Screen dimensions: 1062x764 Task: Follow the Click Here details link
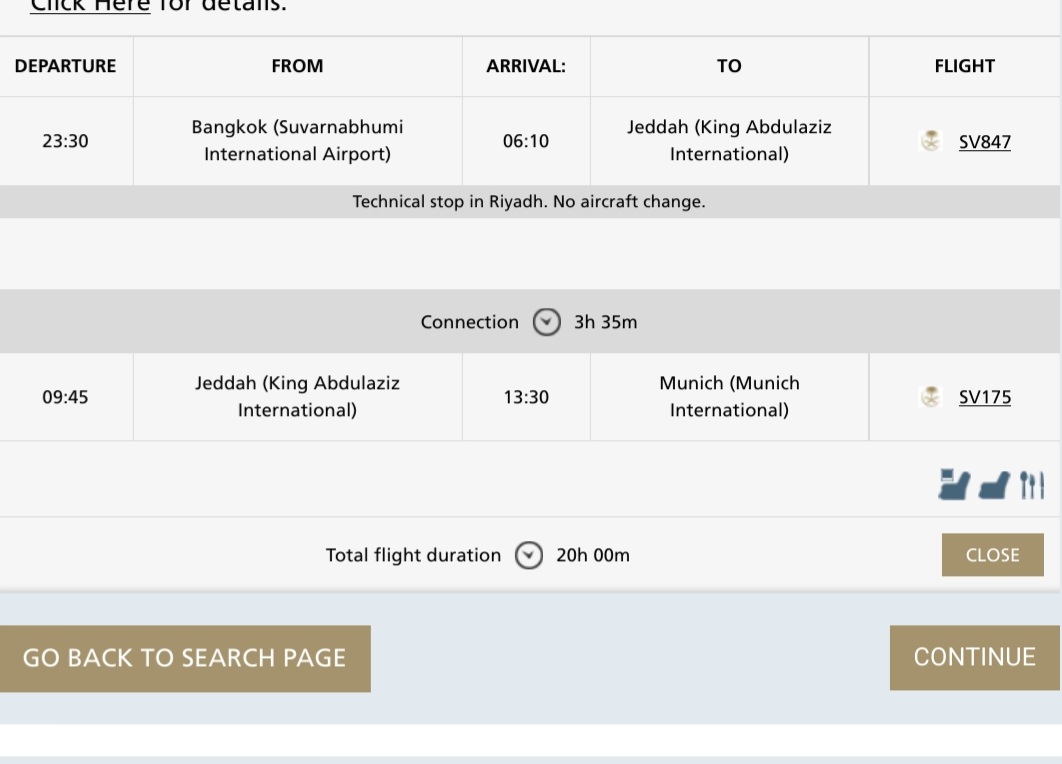90,5
